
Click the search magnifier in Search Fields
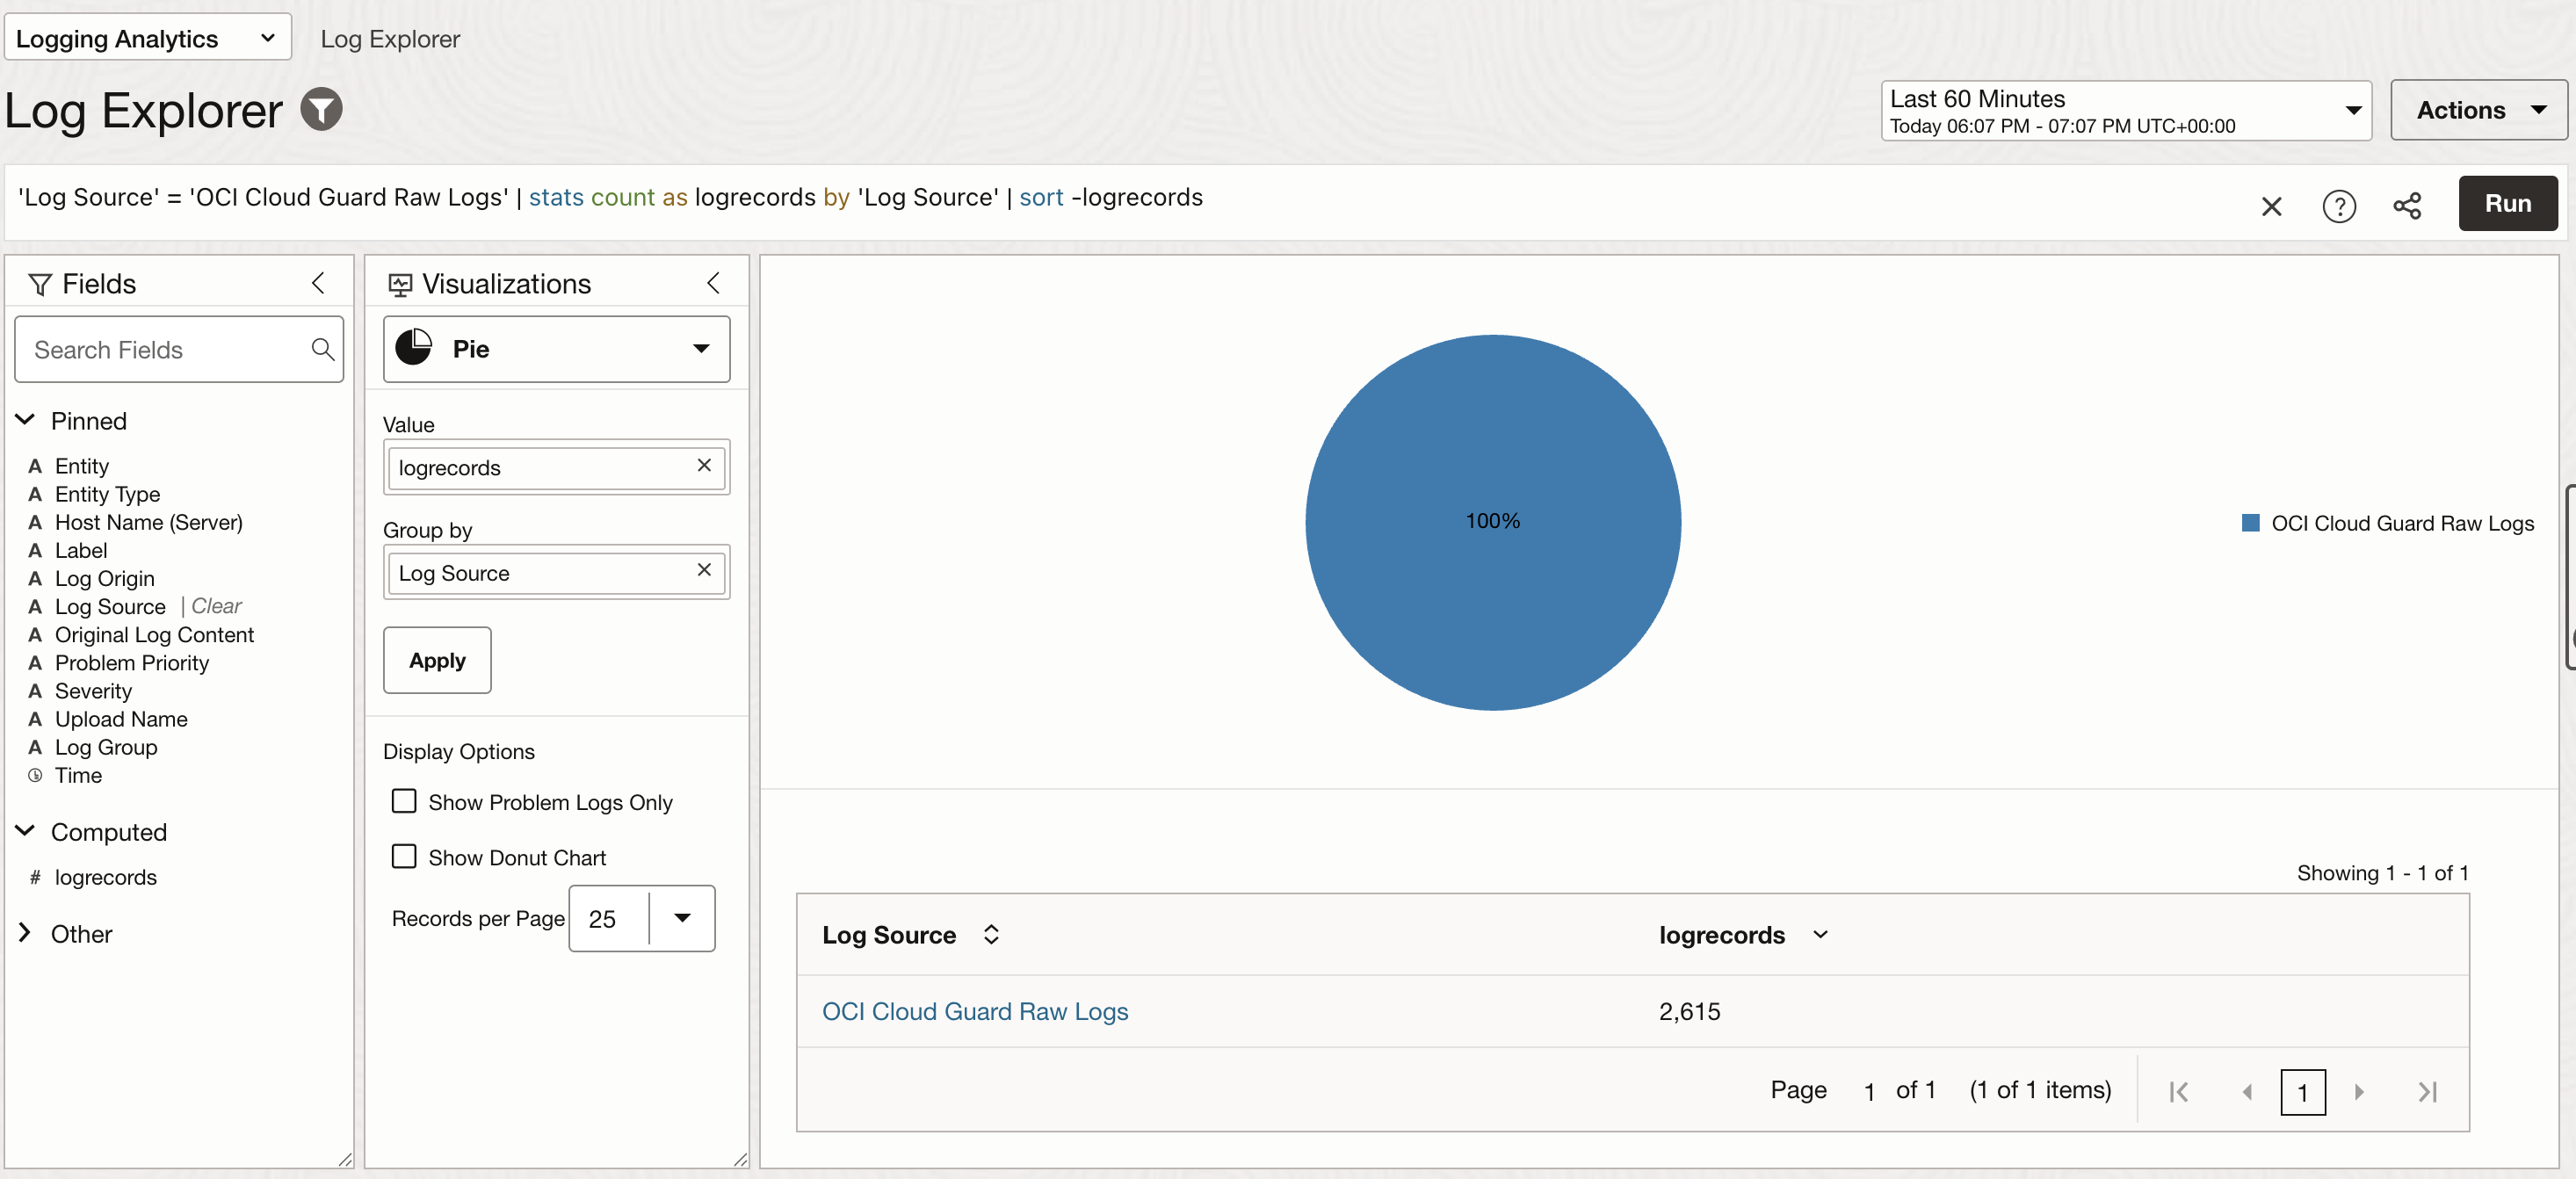(x=322, y=348)
